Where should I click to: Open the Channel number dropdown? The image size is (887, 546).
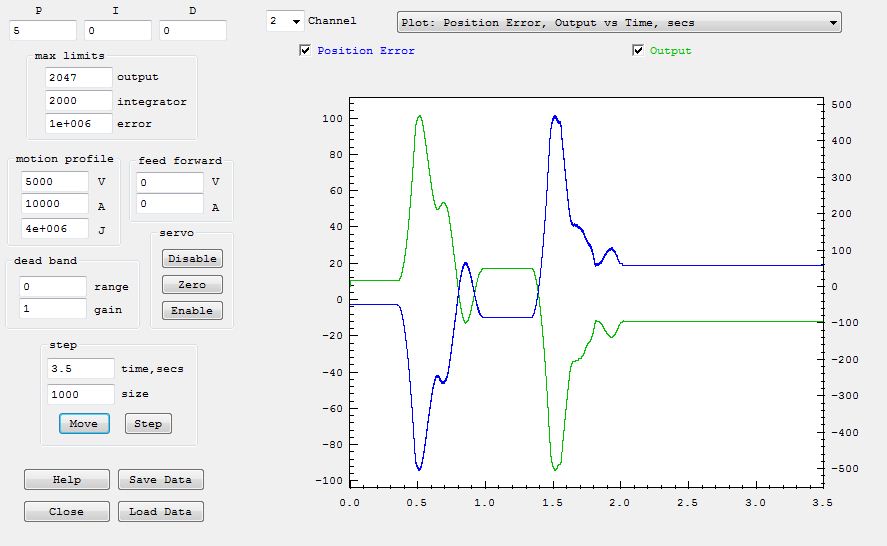[284, 21]
